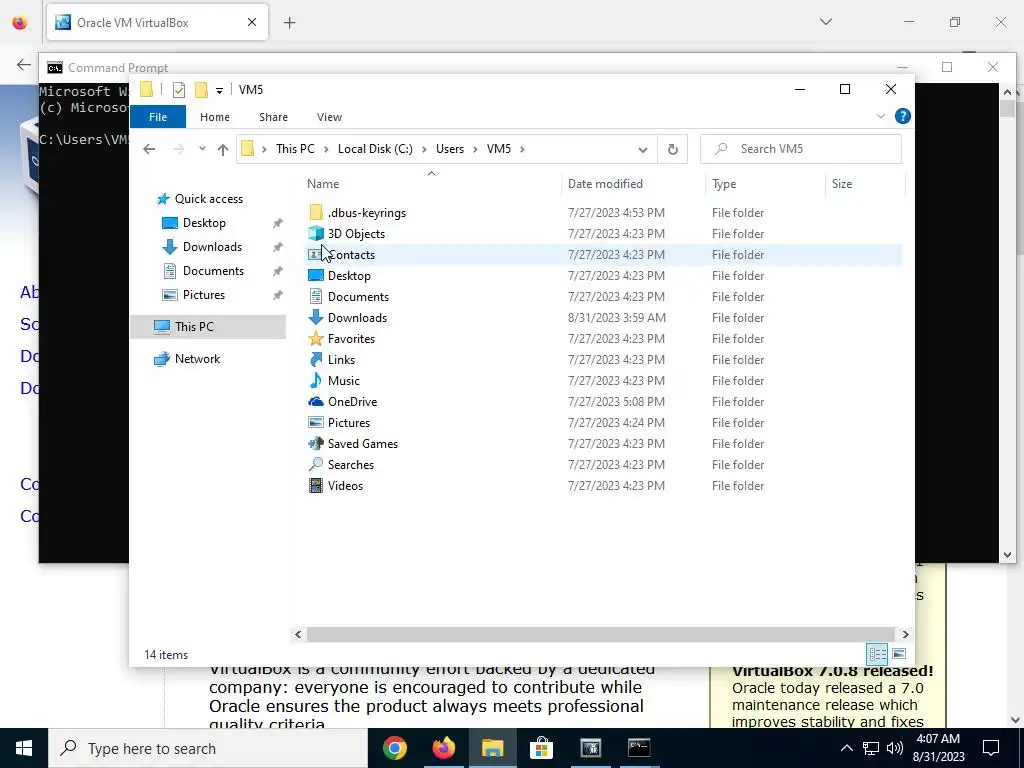Select the OneDrive cloud icon
This screenshot has width=1024, height=768.
(x=316, y=402)
